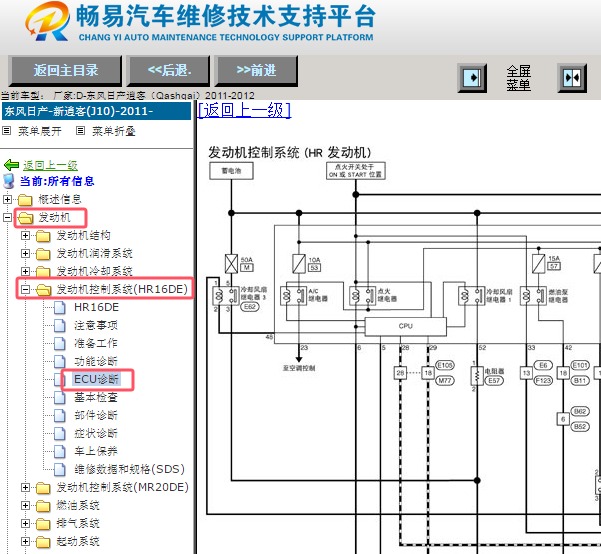Open 车上保养 tree item
The height and width of the screenshot is (554, 601).
coord(96,452)
